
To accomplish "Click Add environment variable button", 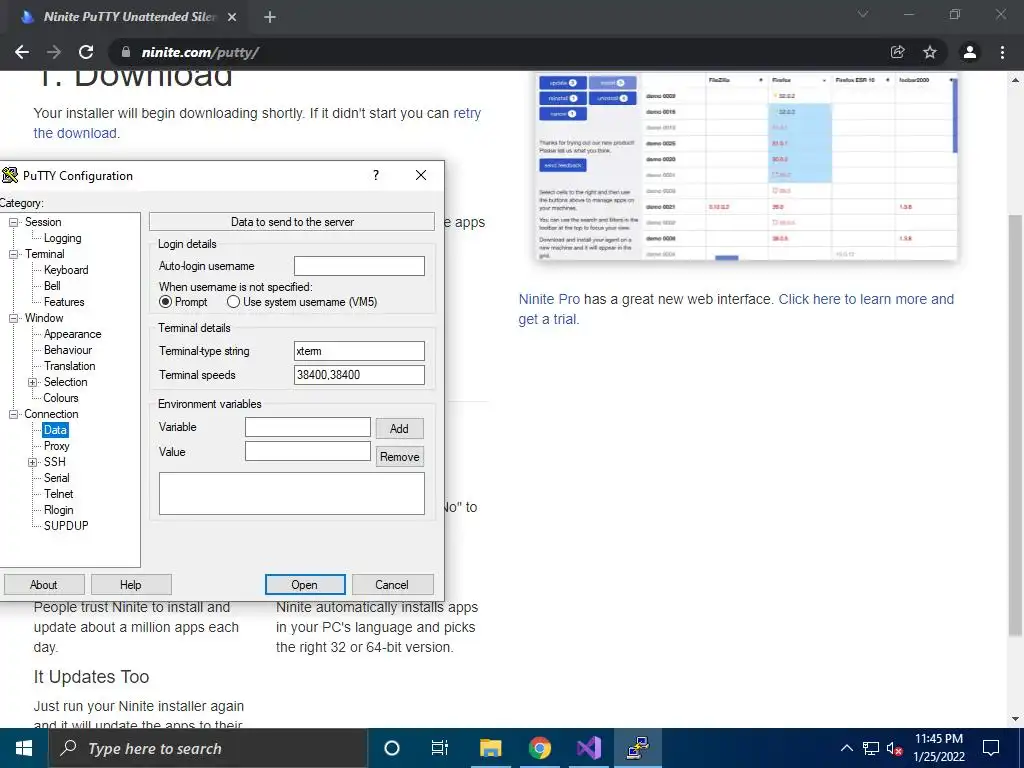I will point(399,428).
